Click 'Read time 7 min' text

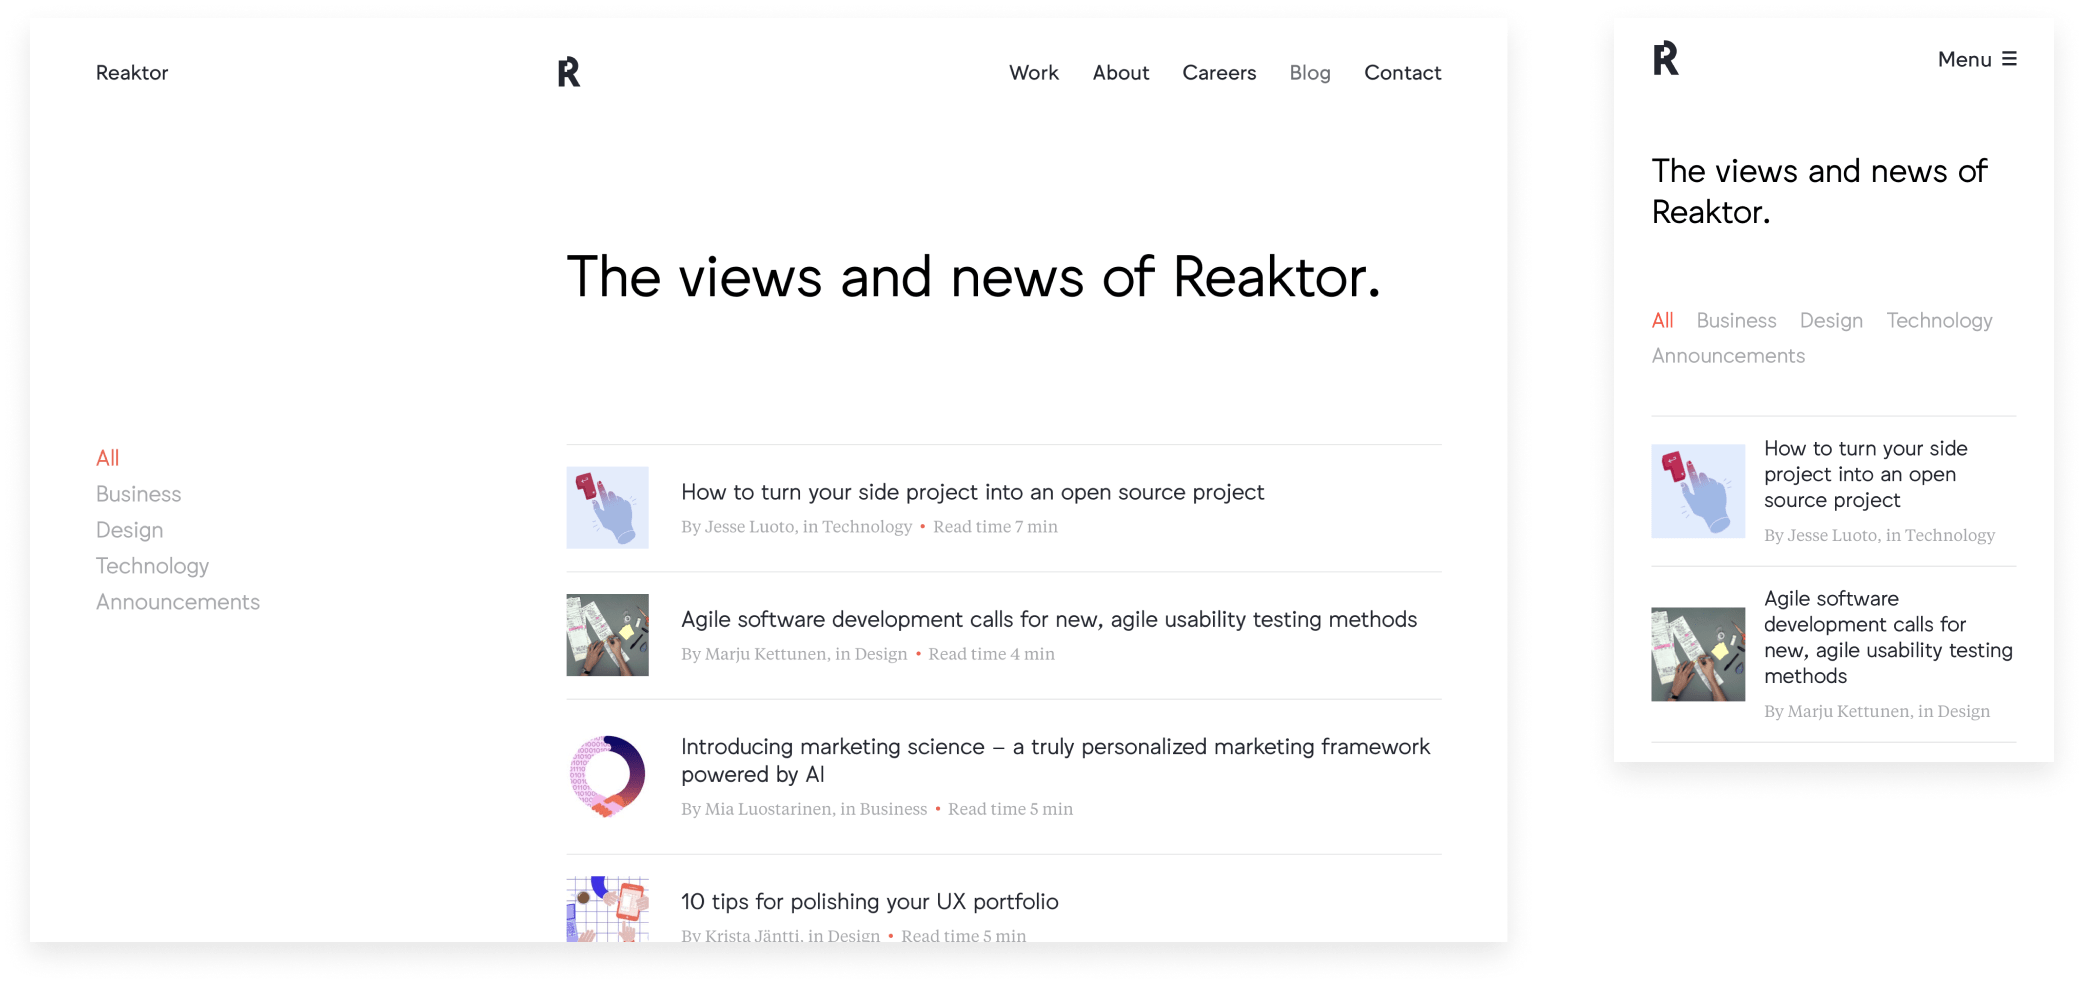tap(995, 527)
